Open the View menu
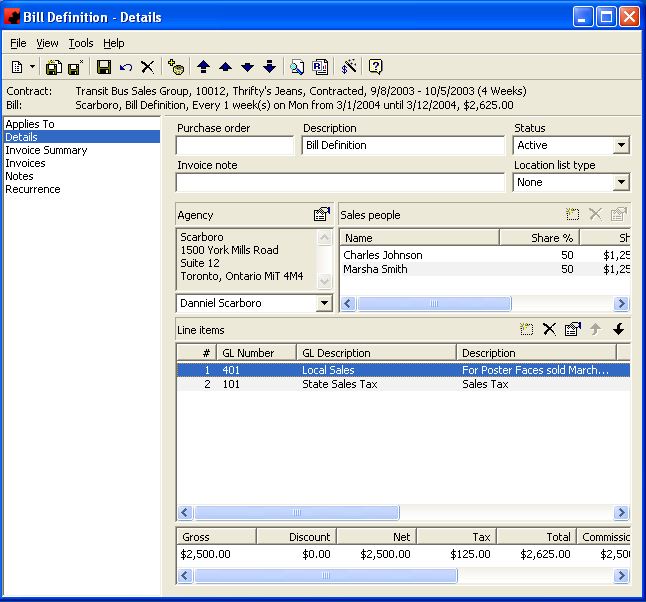646x602 pixels. click(x=47, y=43)
